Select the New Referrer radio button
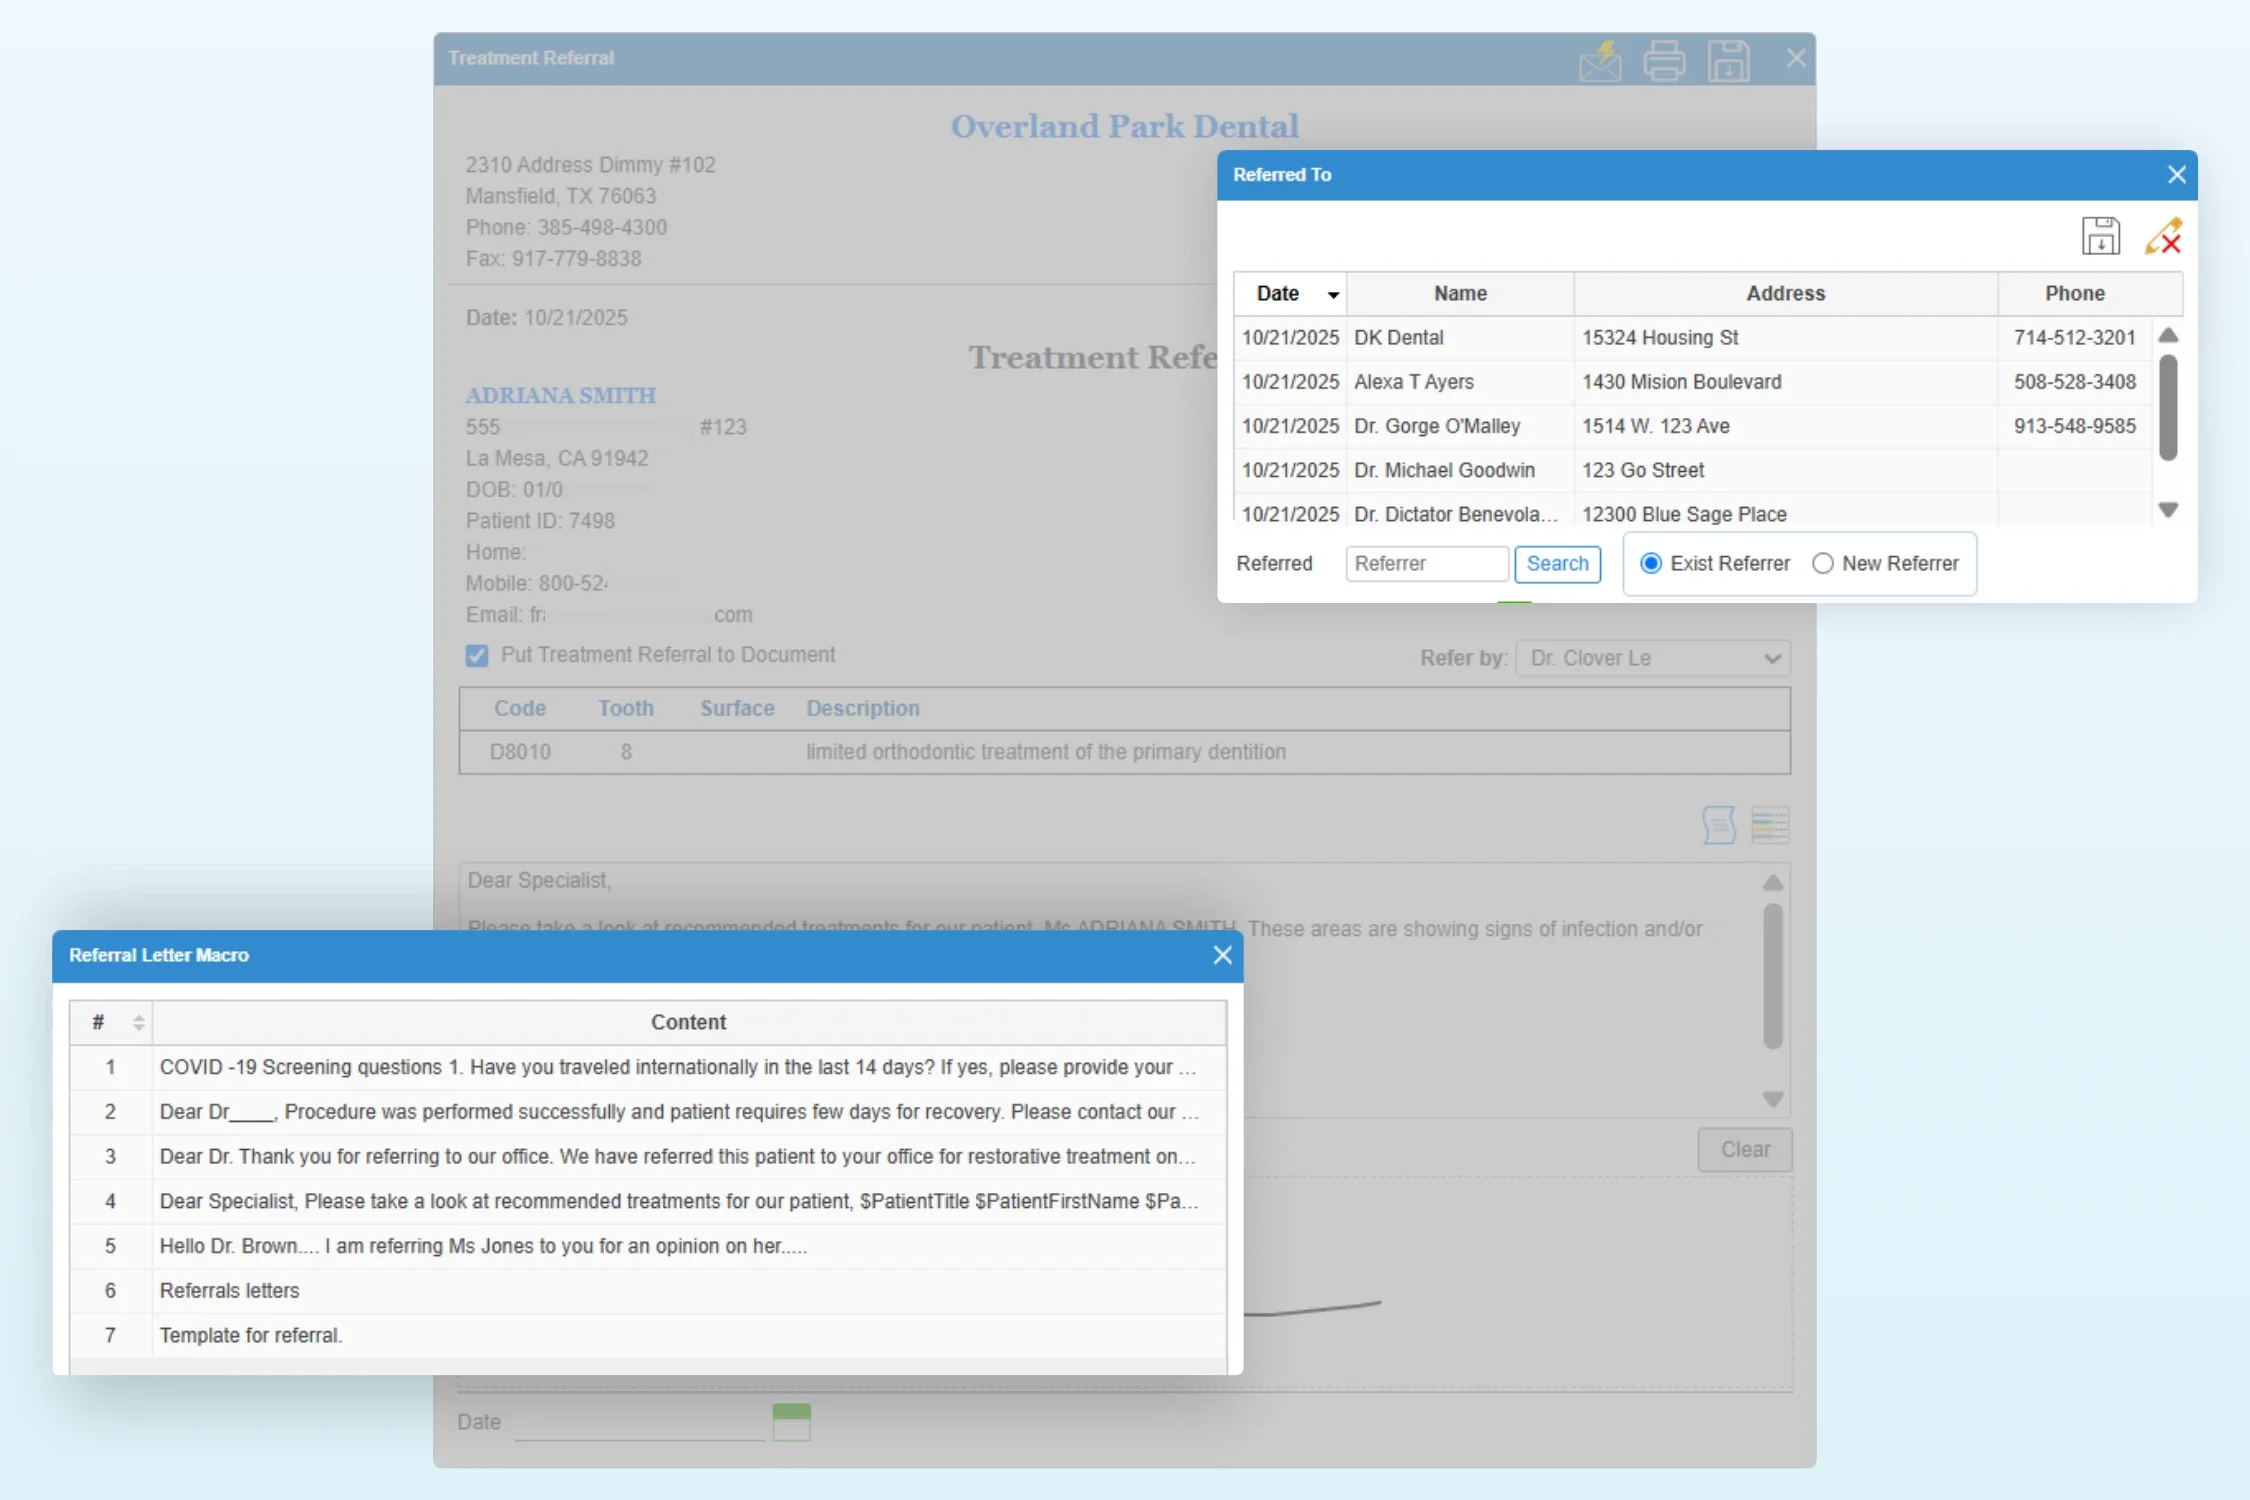Image resolution: width=2250 pixels, height=1500 pixels. pos(1823,564)
